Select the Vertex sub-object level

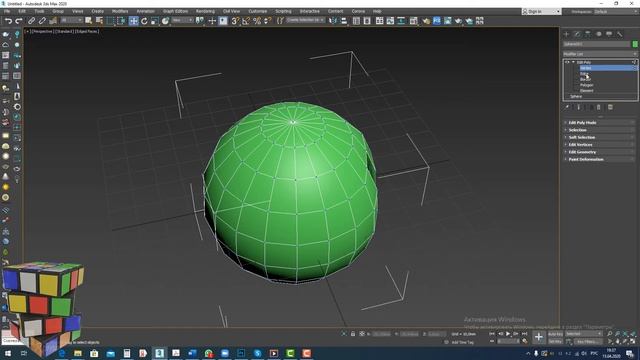[586, 68]
